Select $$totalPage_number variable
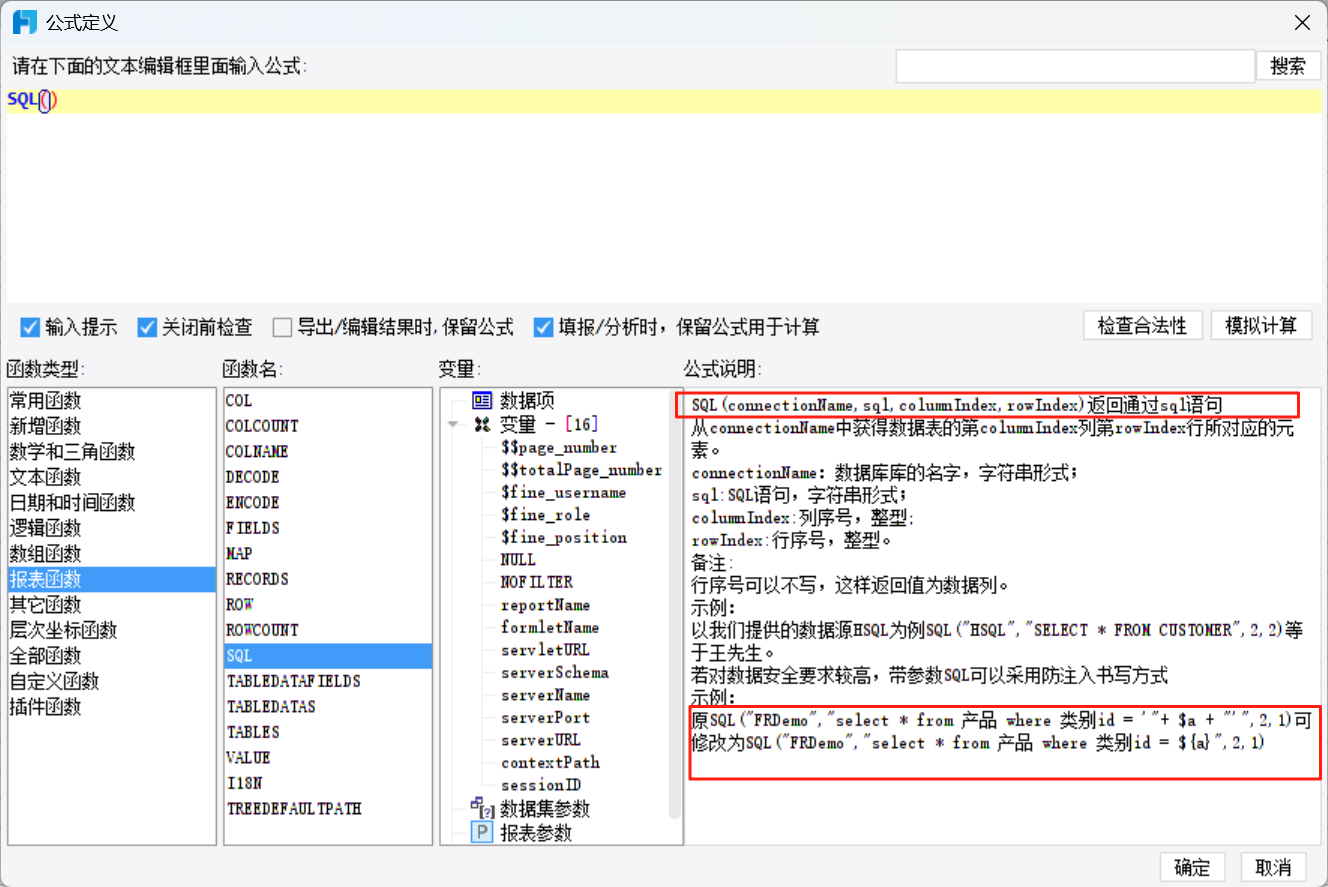 pos(581,470)
